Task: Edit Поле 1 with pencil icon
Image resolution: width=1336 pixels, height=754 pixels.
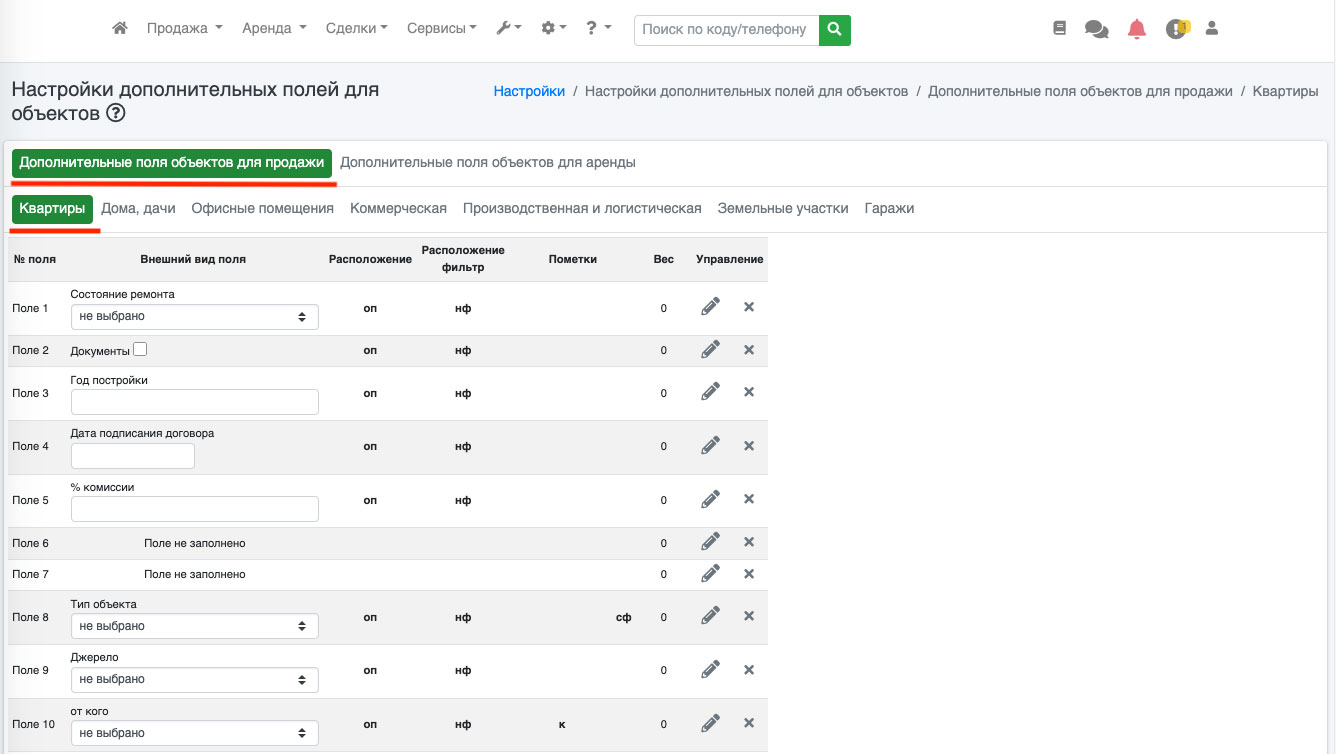Action: [x=710, y=307]
